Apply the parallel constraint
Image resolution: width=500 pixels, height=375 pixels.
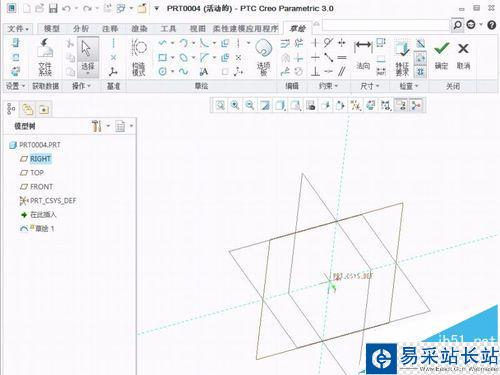pos(342,71)
